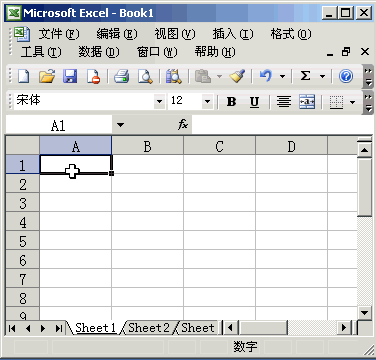Select column B header
Viewport: 376px width, 360px height.
147,146
